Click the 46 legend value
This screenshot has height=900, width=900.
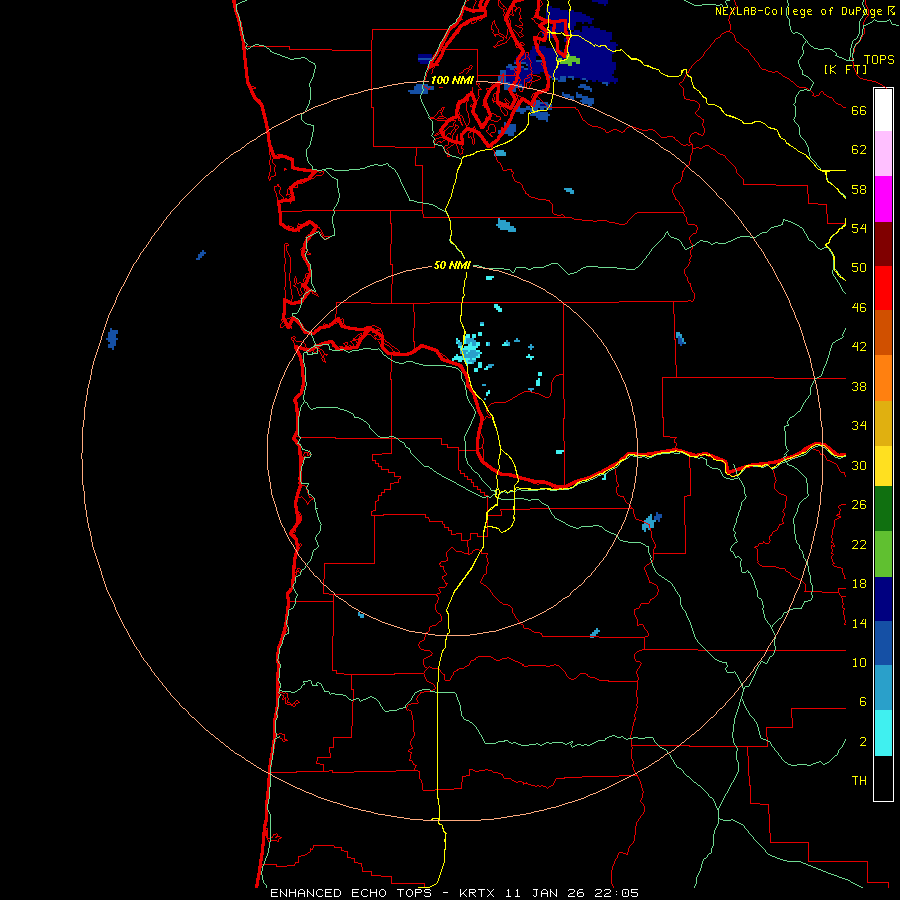tap(859, 308)
